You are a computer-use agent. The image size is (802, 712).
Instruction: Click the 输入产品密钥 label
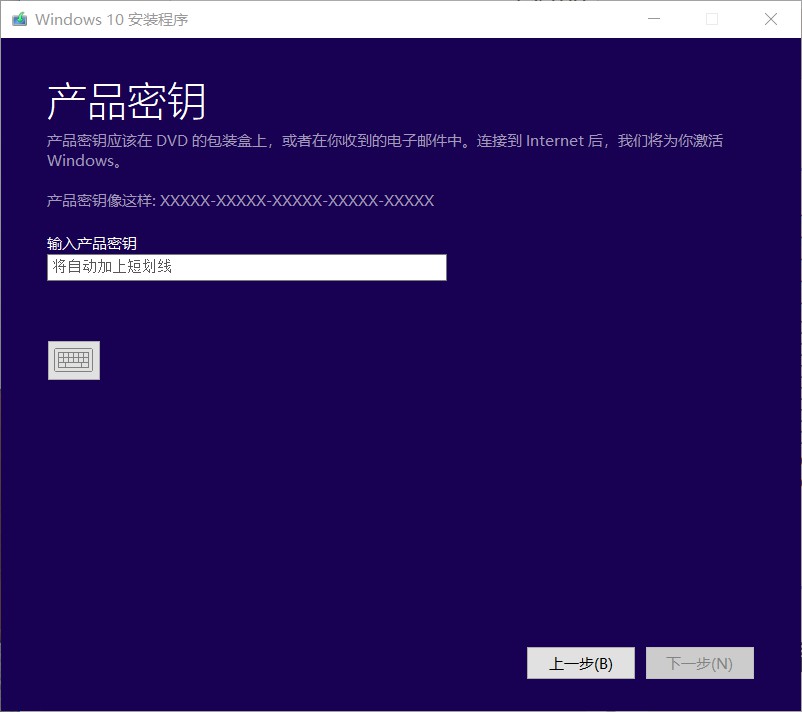click(x=92, y=243)
